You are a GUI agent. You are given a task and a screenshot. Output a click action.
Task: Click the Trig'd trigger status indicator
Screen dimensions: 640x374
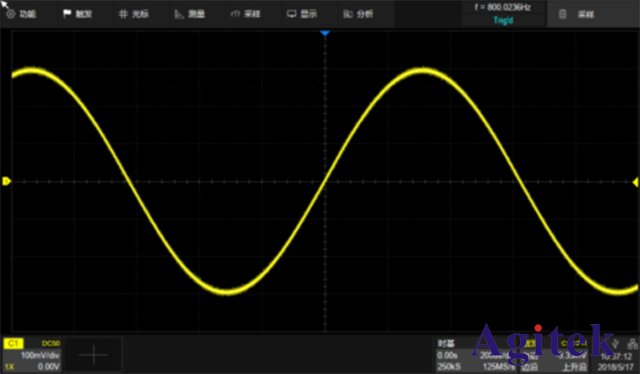[x=503, y=20]
